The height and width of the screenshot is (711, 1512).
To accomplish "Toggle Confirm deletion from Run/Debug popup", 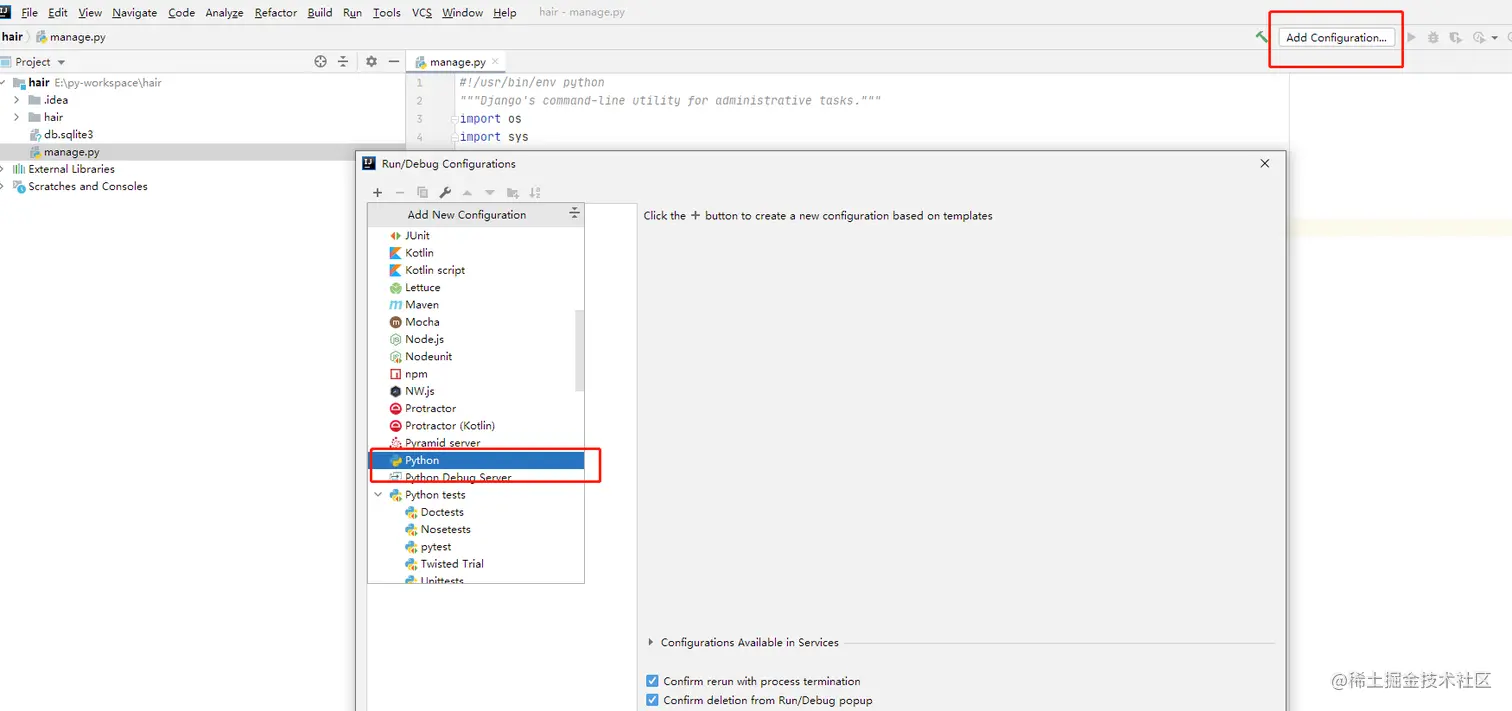I will click(x=653, y=700).
